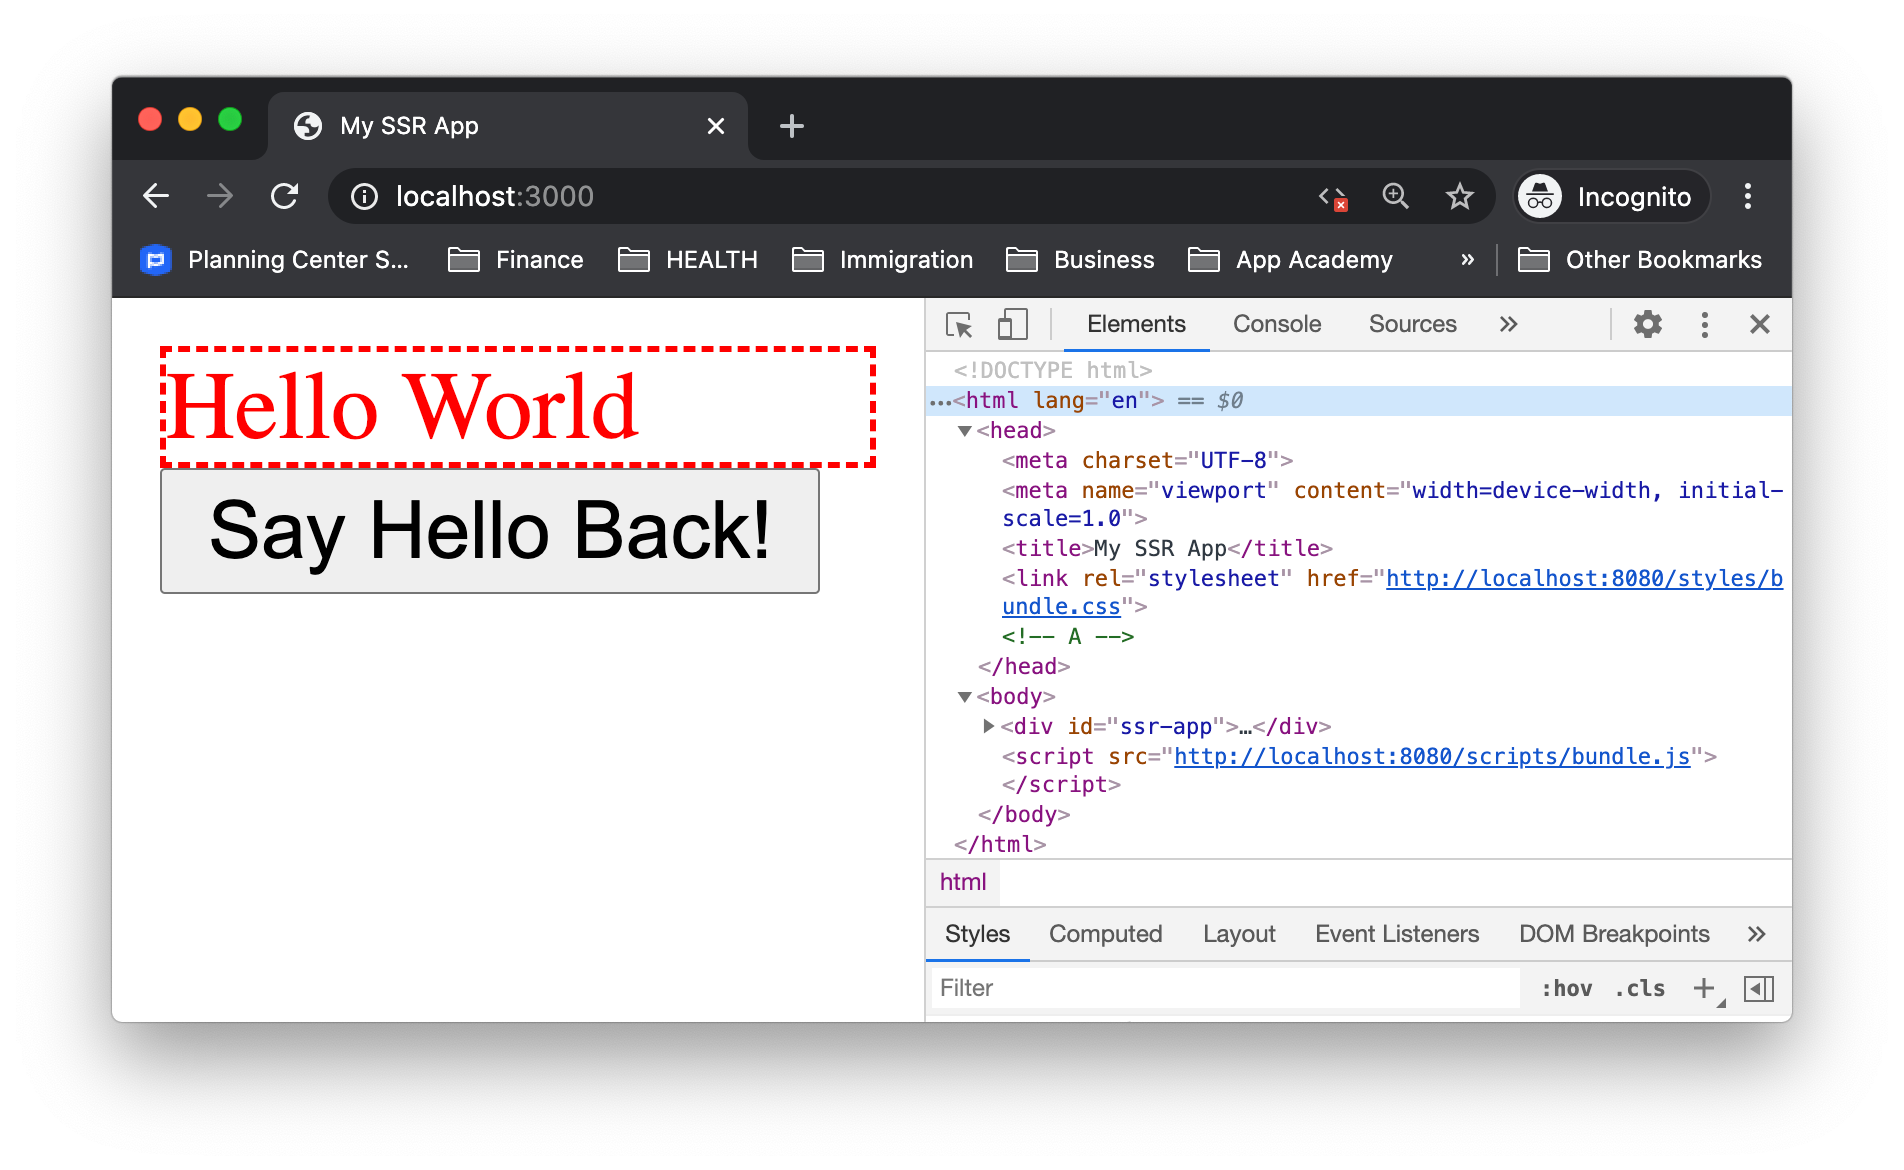1904x1170 pixels.
Task: Switch to the Layout pane
Action: coord(1239,934)
